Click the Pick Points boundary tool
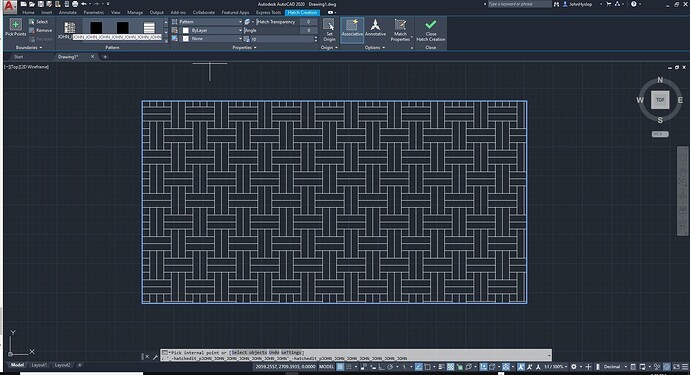 (15, 28)
